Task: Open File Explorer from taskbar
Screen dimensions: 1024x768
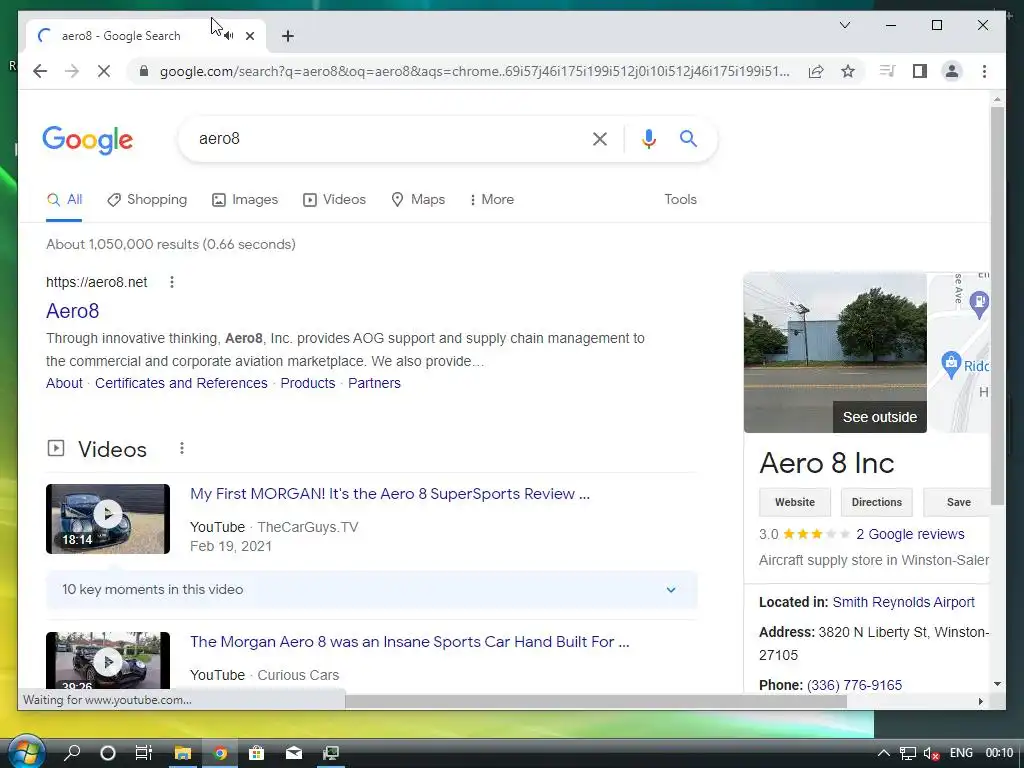Action: pyautogui.click(x=182, y=753)
